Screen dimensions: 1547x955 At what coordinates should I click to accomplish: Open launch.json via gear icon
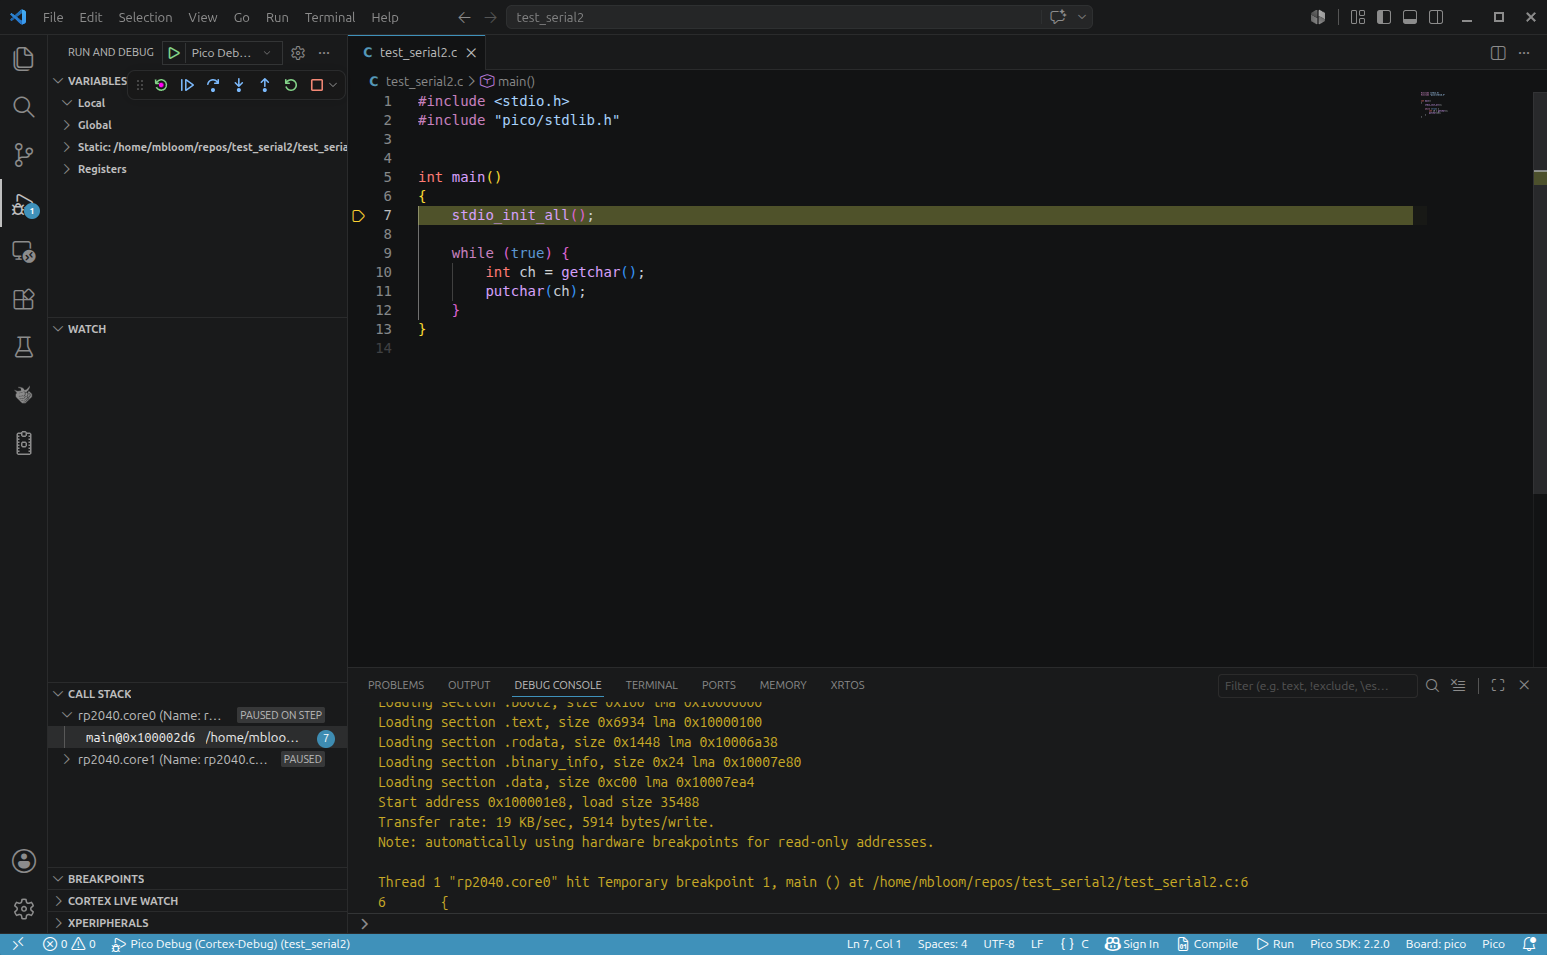click(298, 53)
